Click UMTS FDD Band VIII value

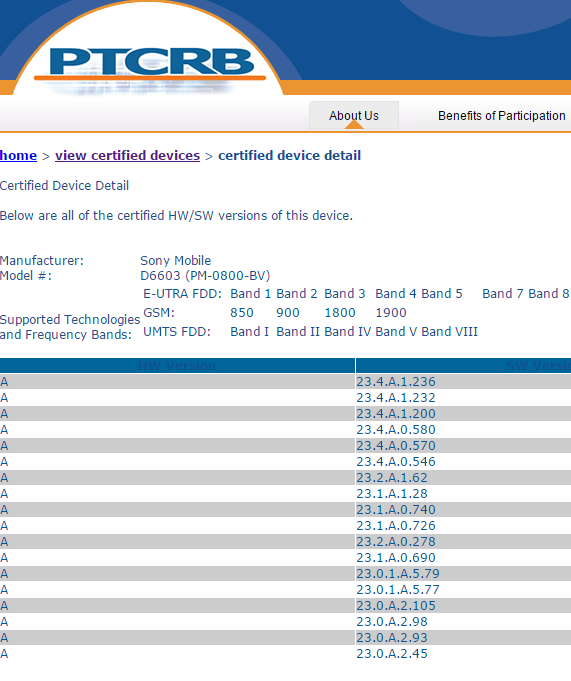(x=449, y=332)
